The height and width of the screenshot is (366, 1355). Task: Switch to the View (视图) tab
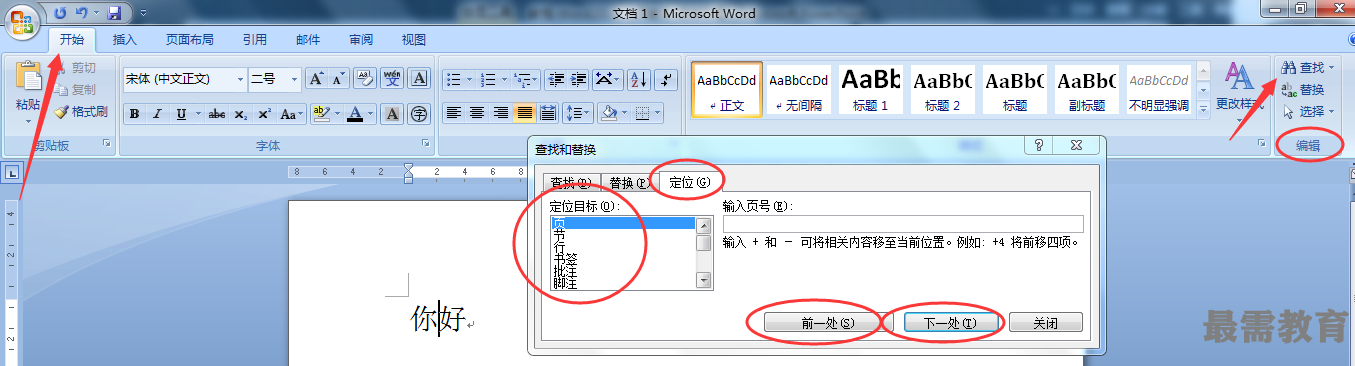click(x=414, y=40)
